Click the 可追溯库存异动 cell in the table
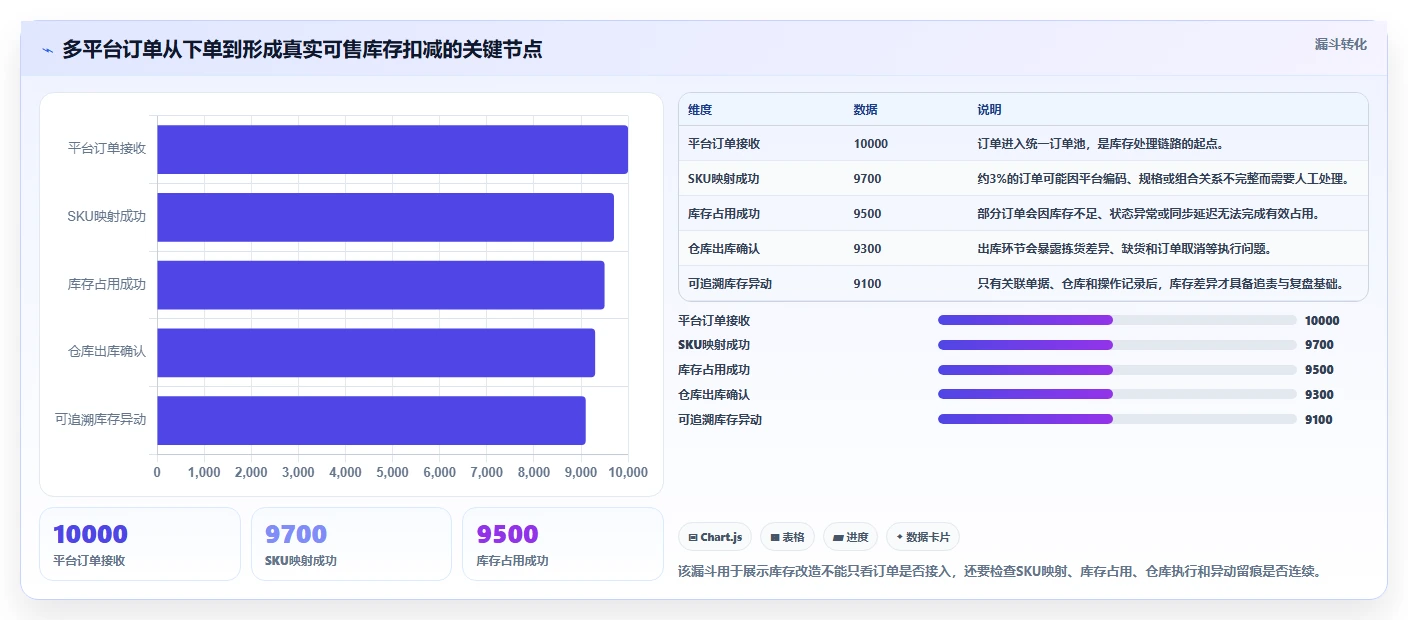 730,284
